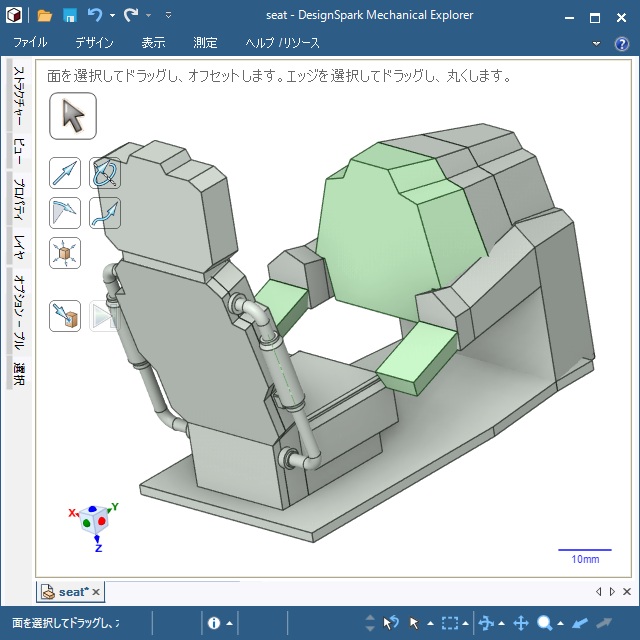Select the Up To tool guide
Image resolution: width=640 pixels, height=640 pixels.
(65, 316)
